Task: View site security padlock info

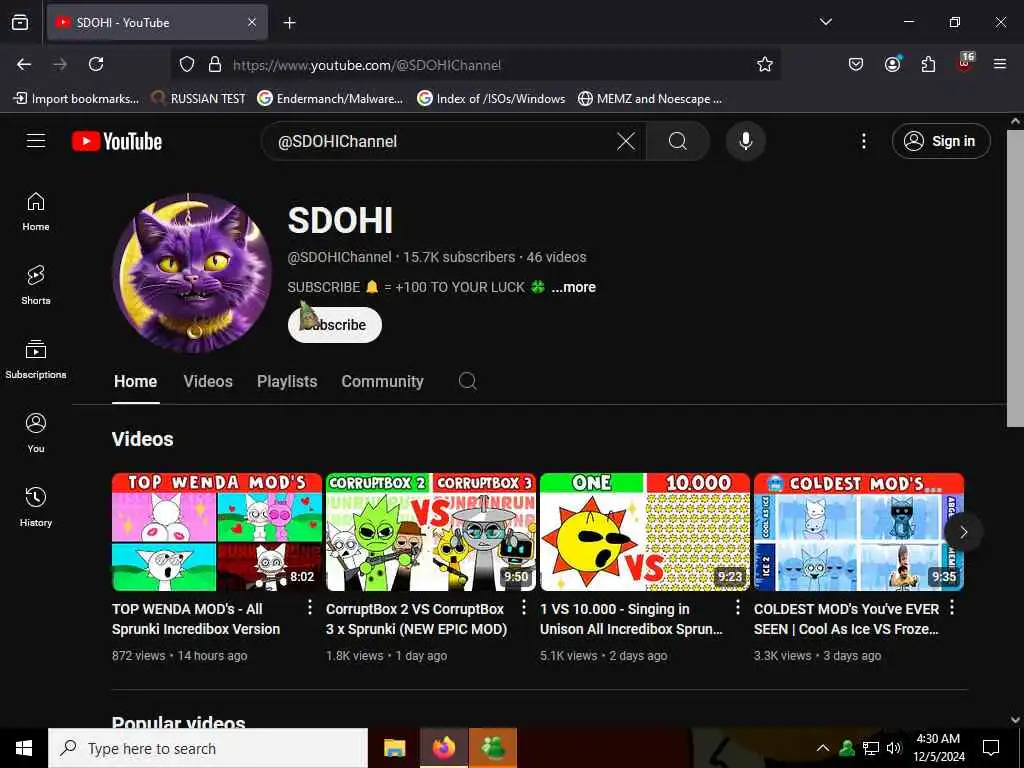Action: (x=215, y=64)
